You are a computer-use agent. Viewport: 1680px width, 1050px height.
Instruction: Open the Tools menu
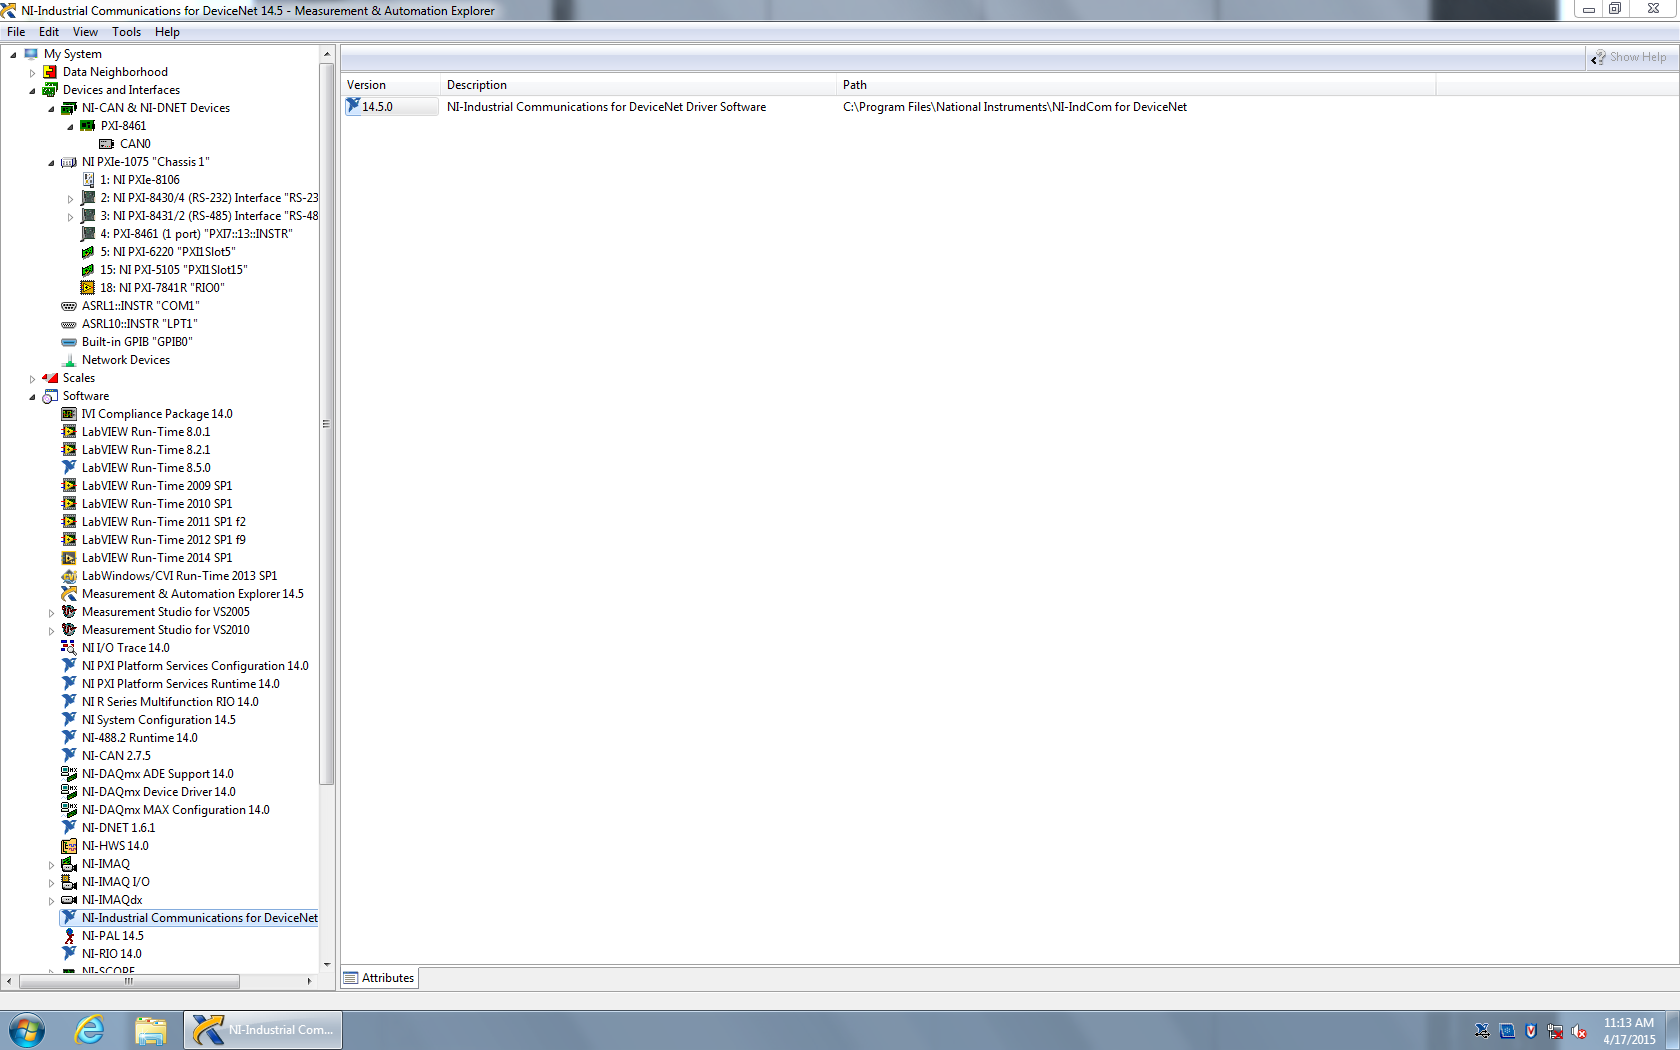[x=126, y=32]
